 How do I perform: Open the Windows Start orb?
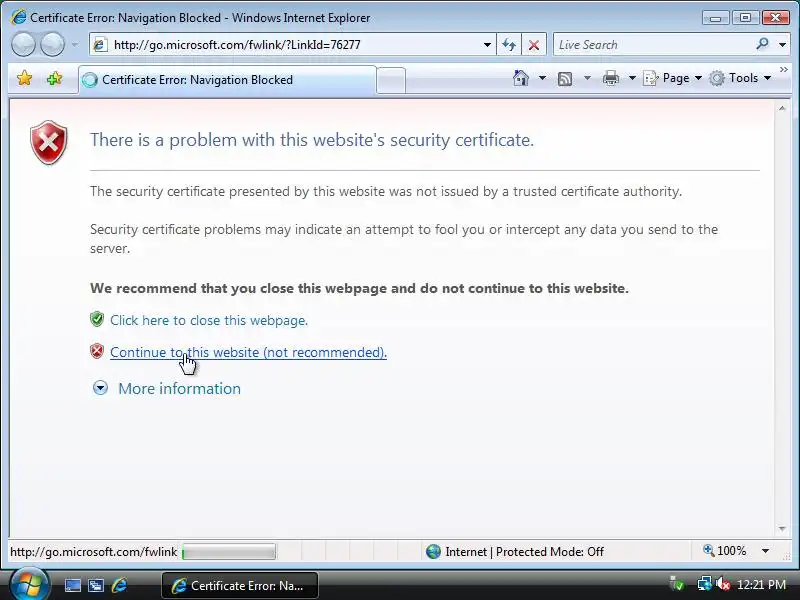click(29, 585)
